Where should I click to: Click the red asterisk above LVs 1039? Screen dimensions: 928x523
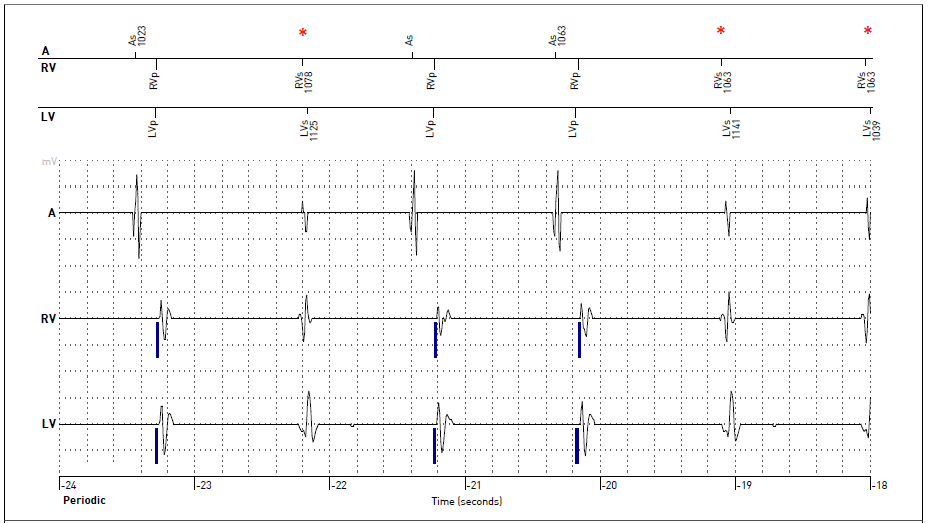pos(867,31)
